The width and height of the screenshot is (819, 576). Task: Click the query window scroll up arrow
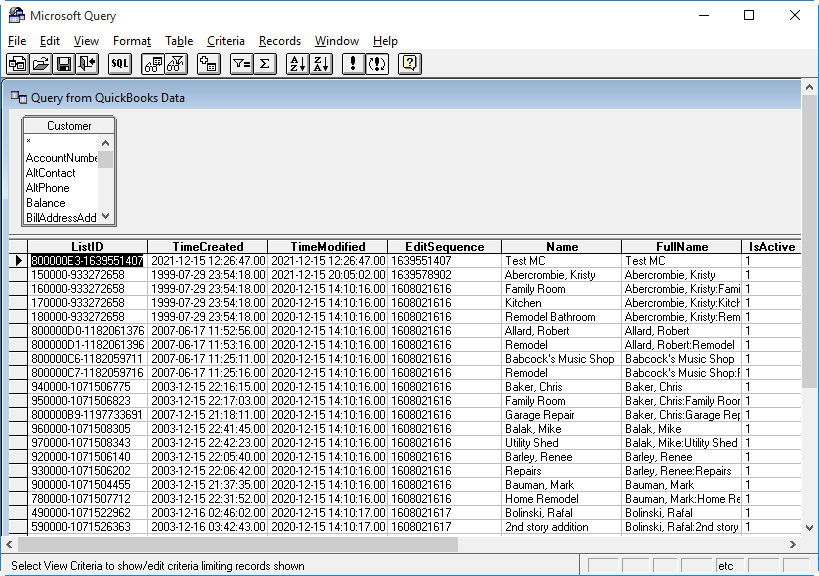tap(810, 88)
